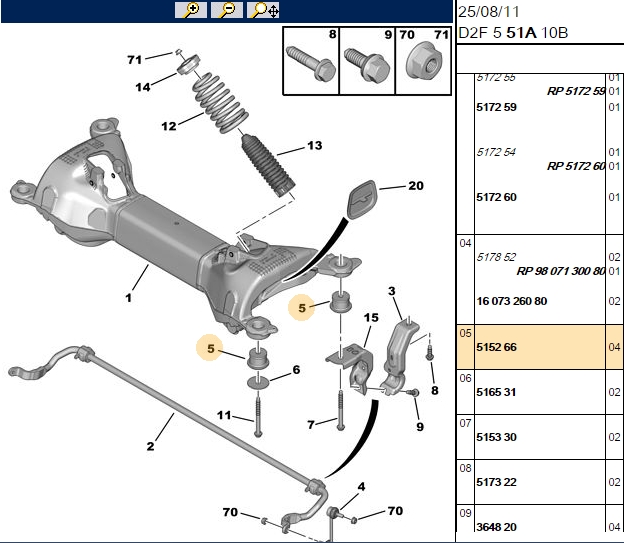Viewport: 624px width, 543px height.
Task: Select part label 14 for the cup
Action: click(x=143, y=87)
